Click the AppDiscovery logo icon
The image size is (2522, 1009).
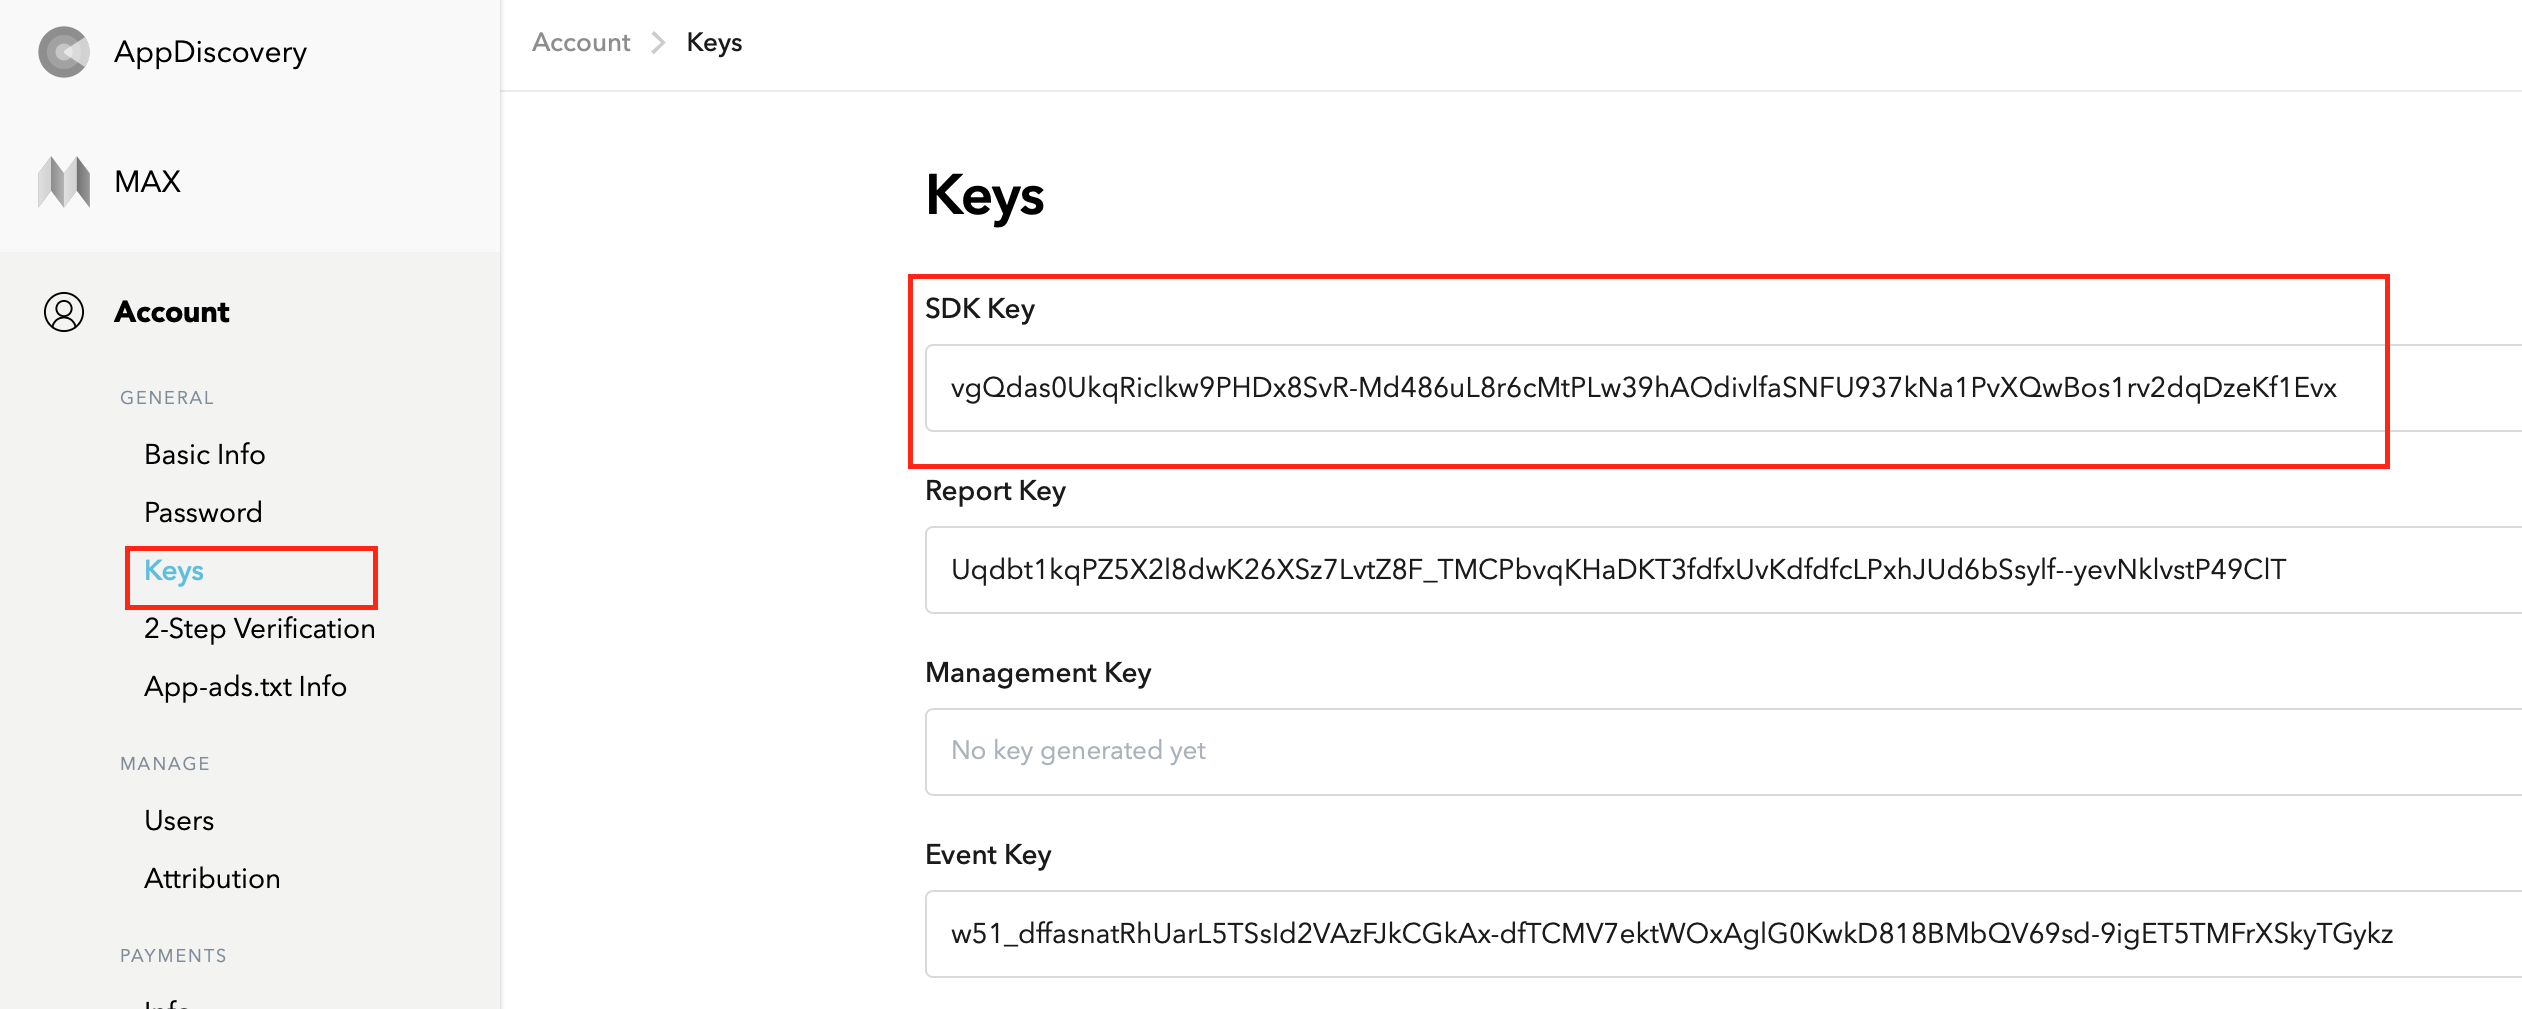[x=64, y=52]
